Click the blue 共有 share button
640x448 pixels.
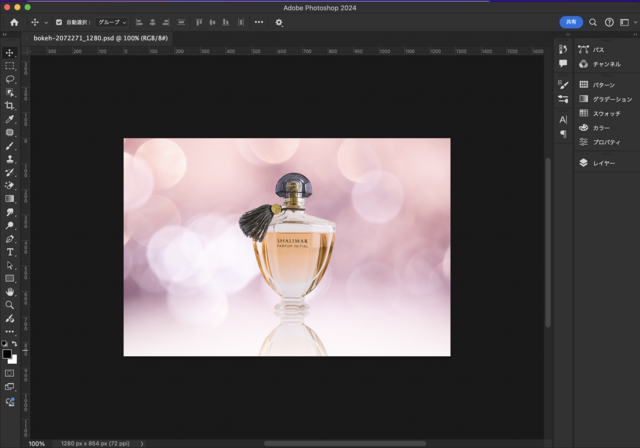[x=571, y=22]
